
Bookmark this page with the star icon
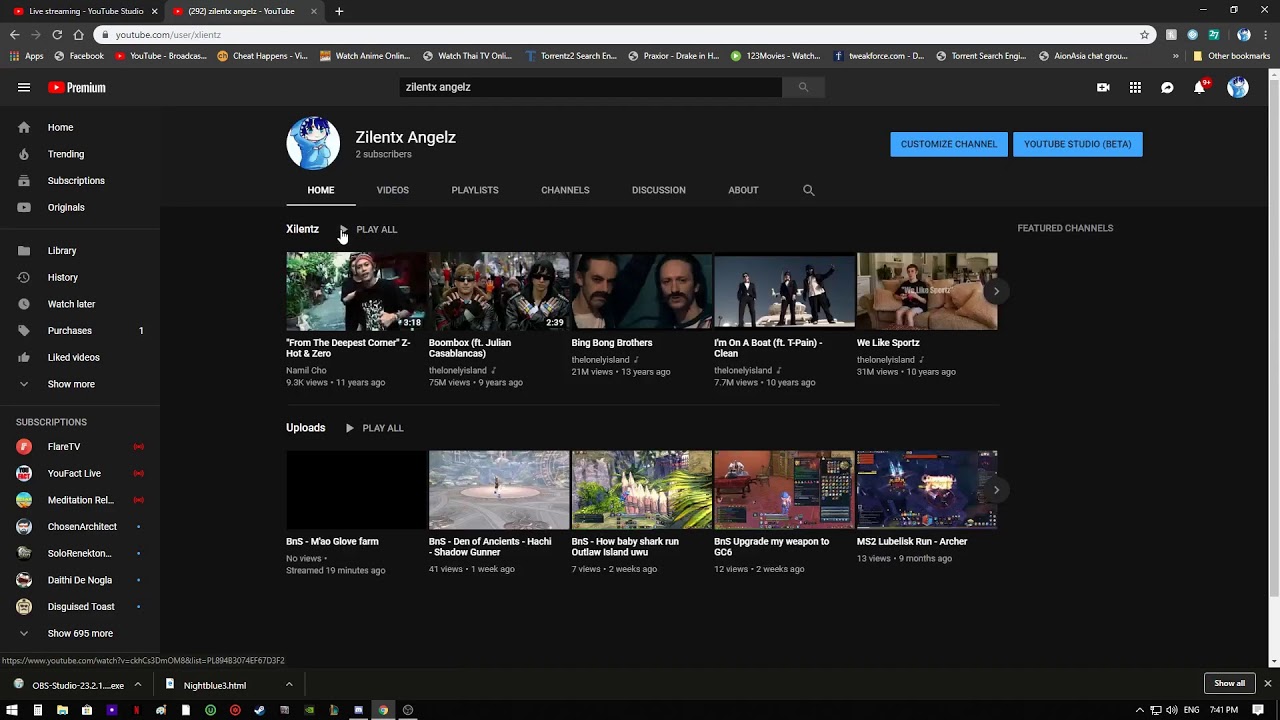pos(1145,35)
